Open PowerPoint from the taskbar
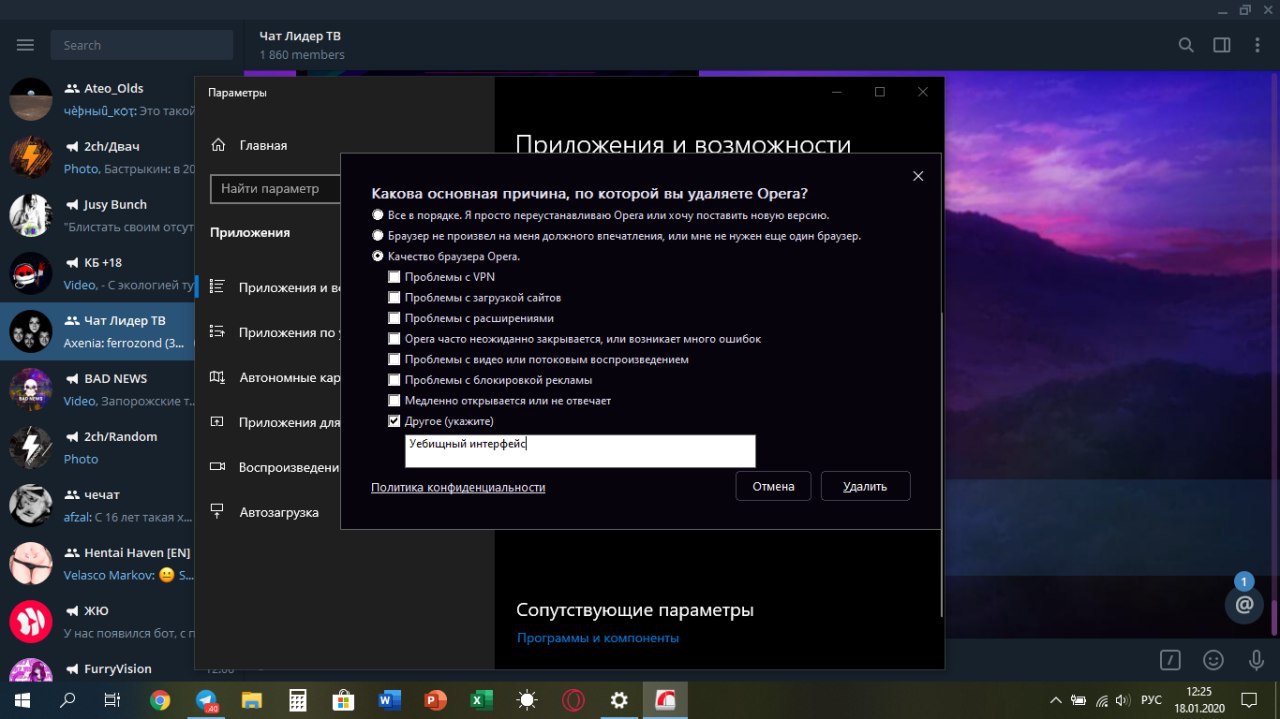Screen dimensions: 1280x719 [435, 700]
